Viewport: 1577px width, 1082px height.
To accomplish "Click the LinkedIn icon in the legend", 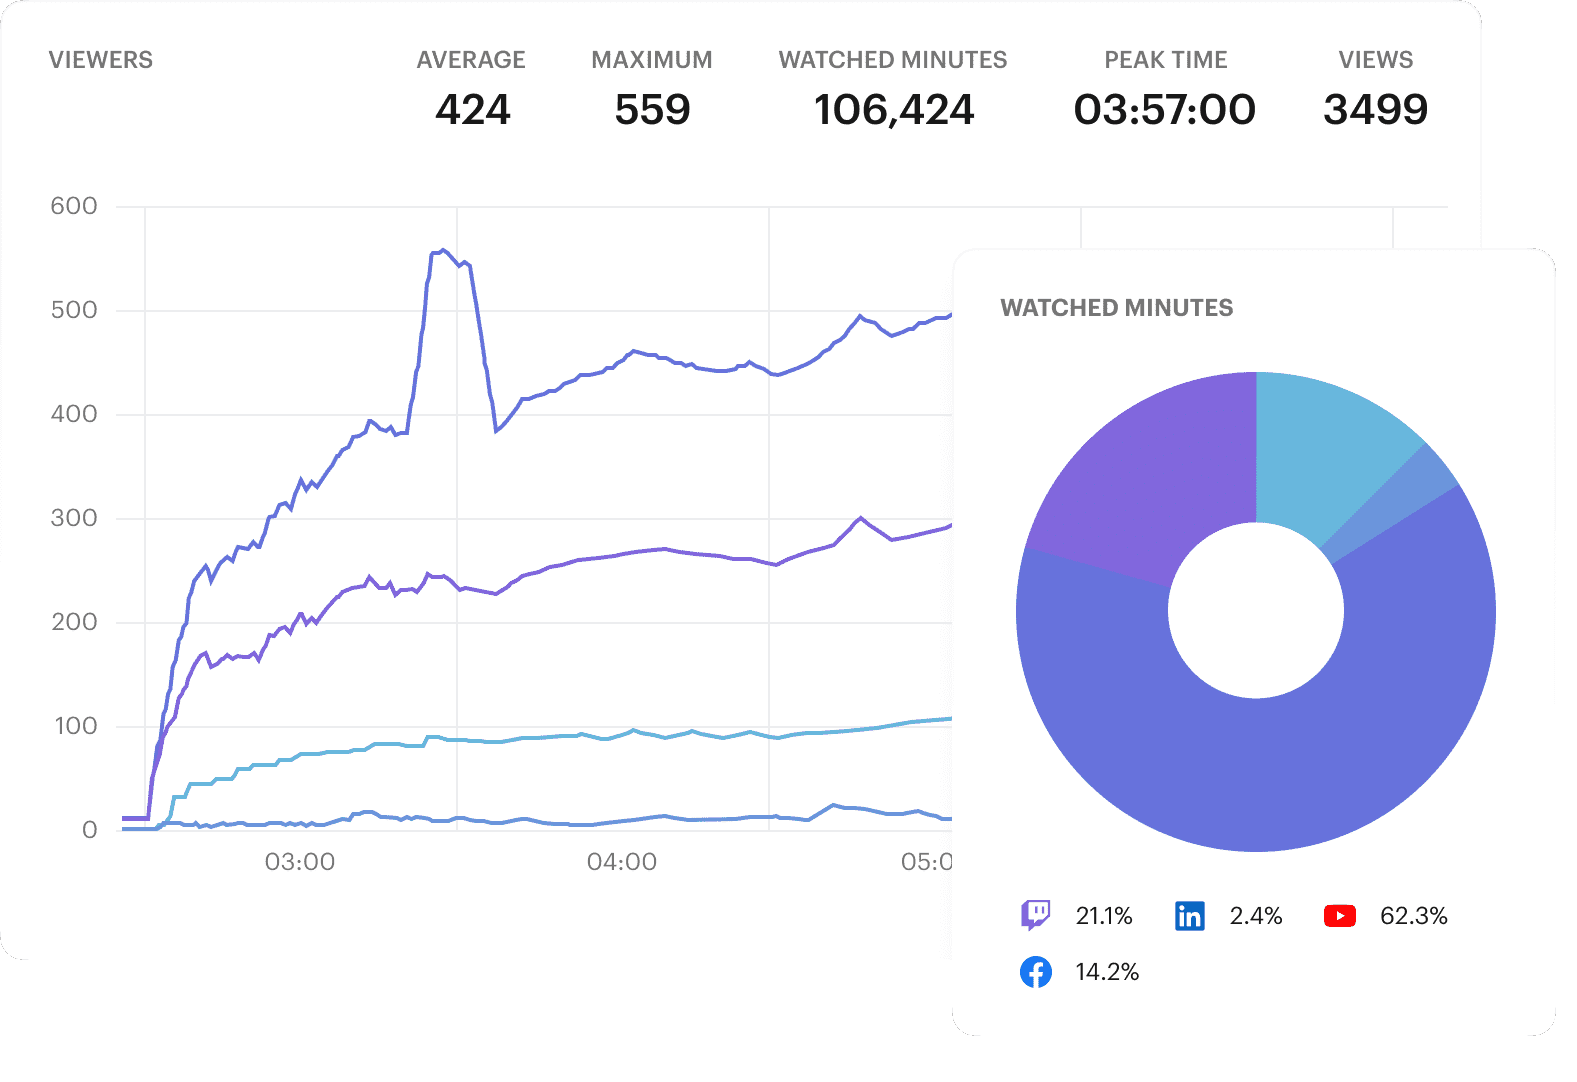I will (x=1189, y=915).
